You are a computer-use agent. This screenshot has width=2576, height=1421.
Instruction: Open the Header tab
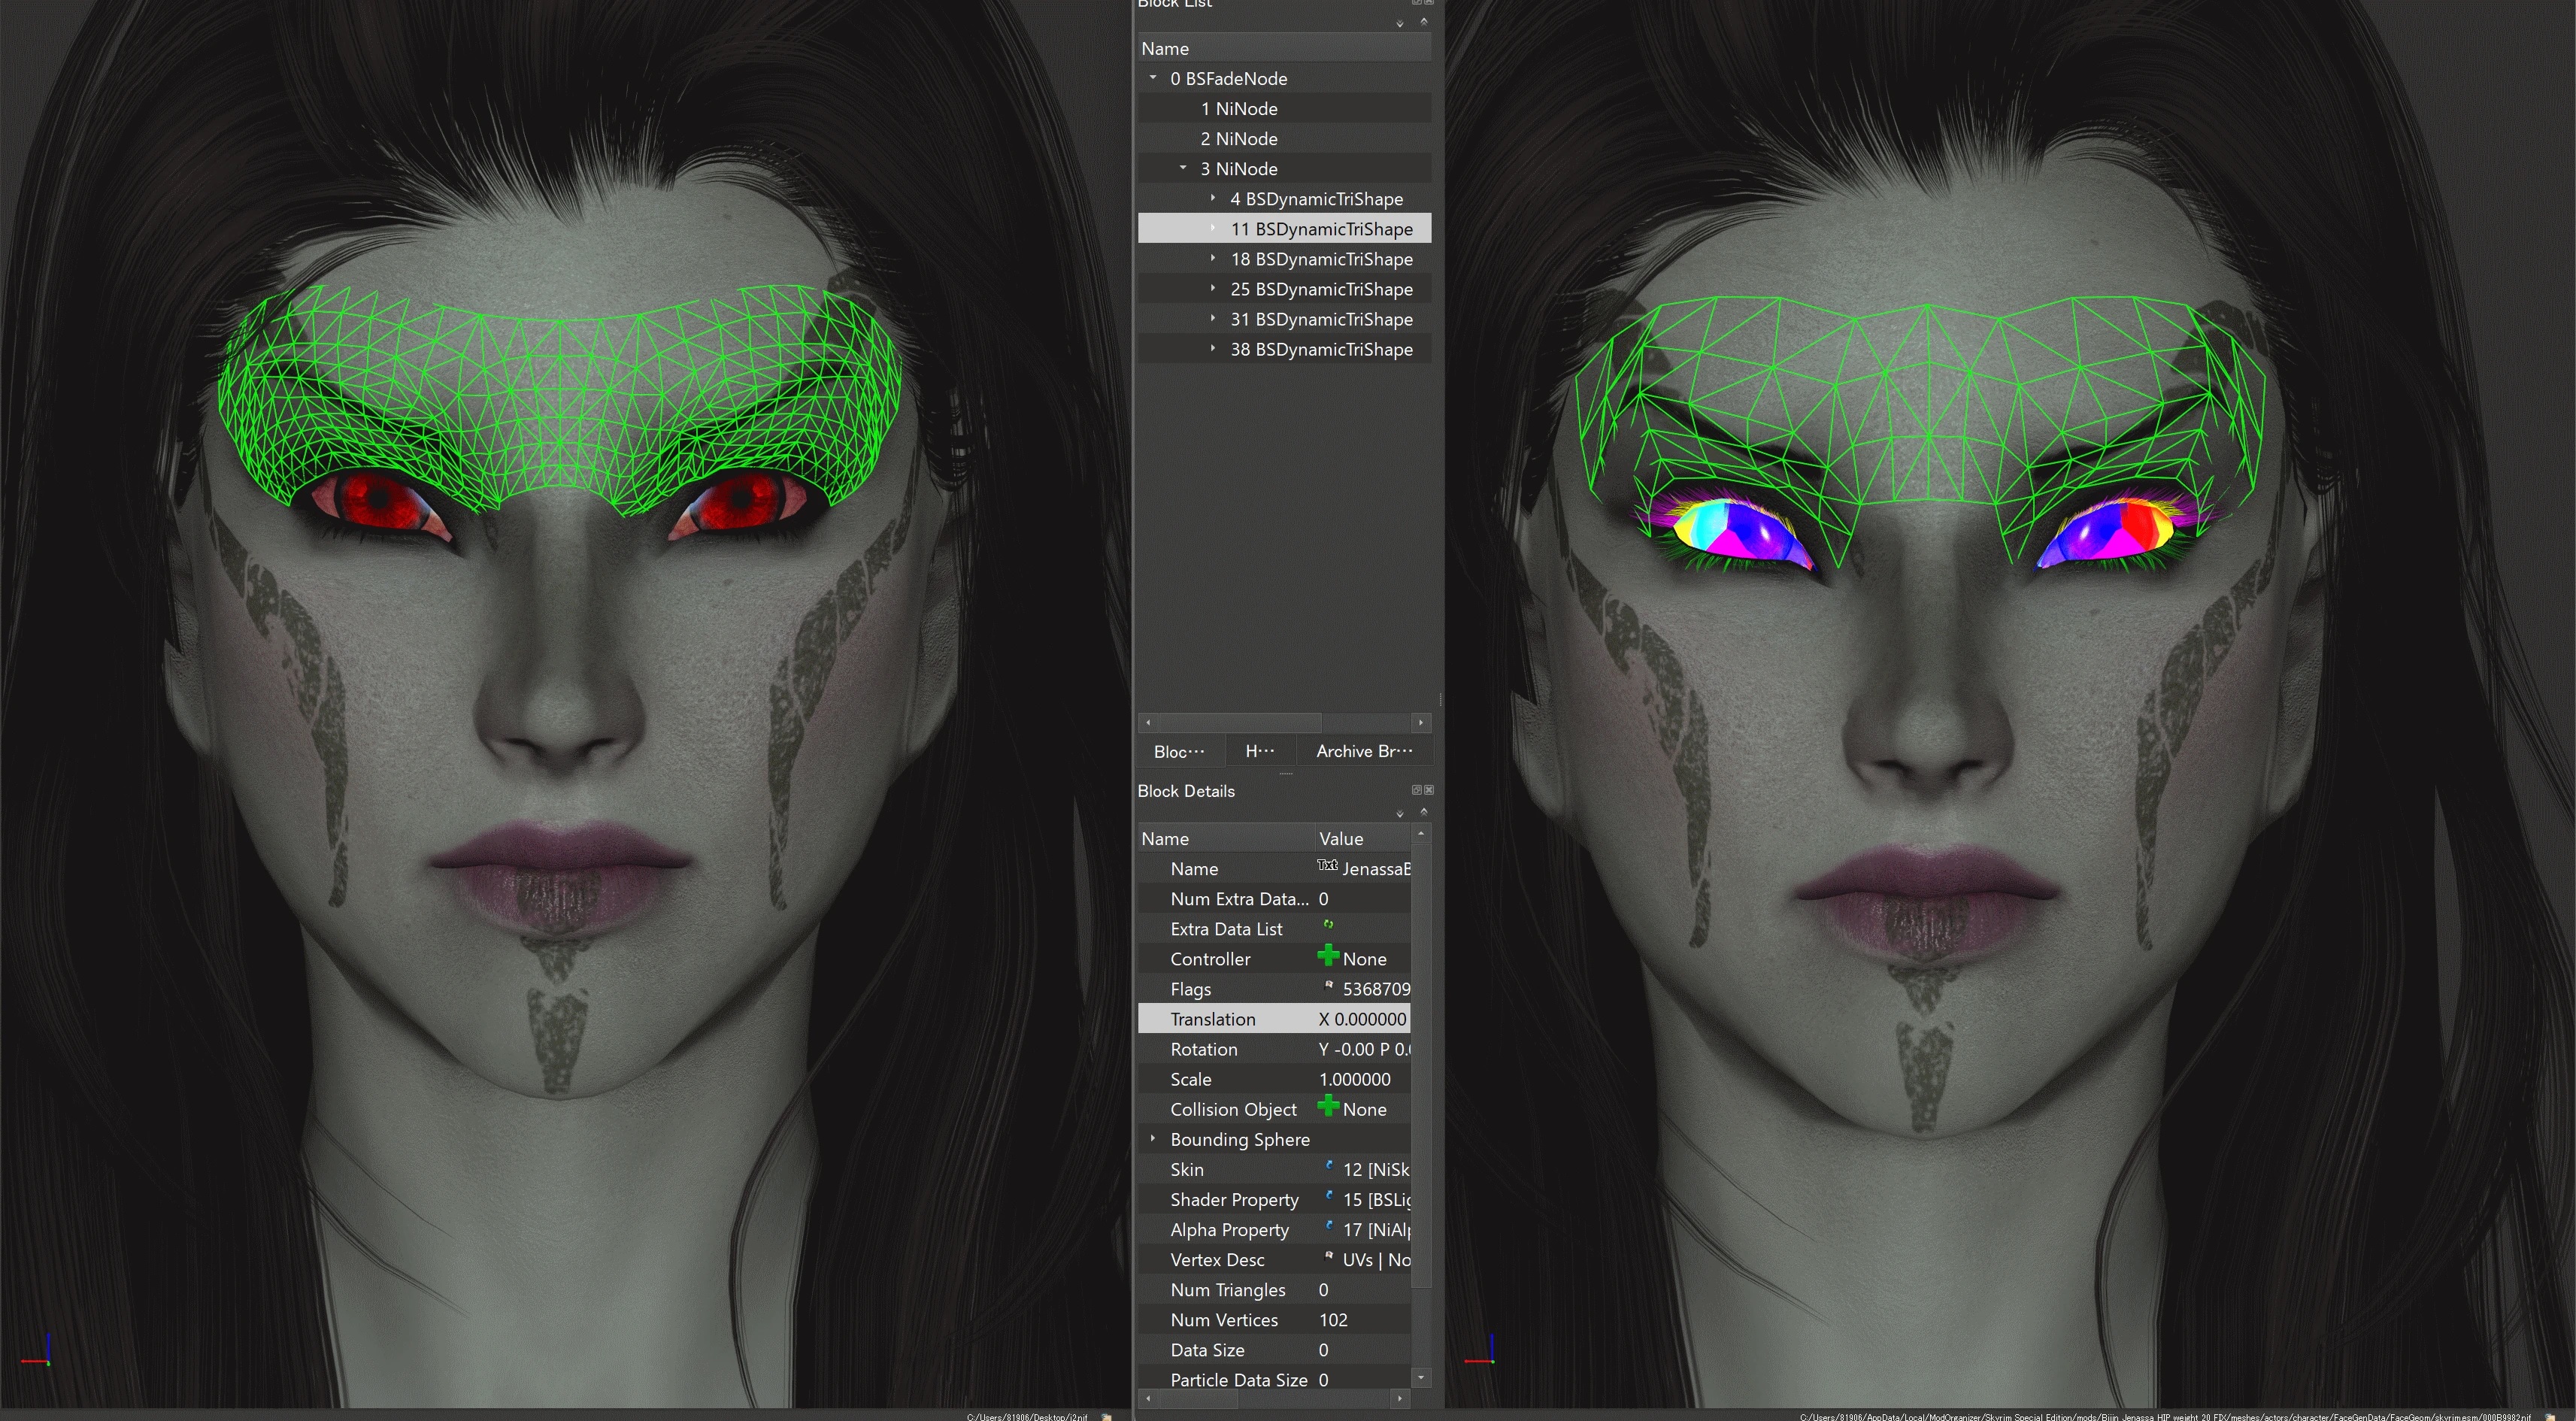1259,751
